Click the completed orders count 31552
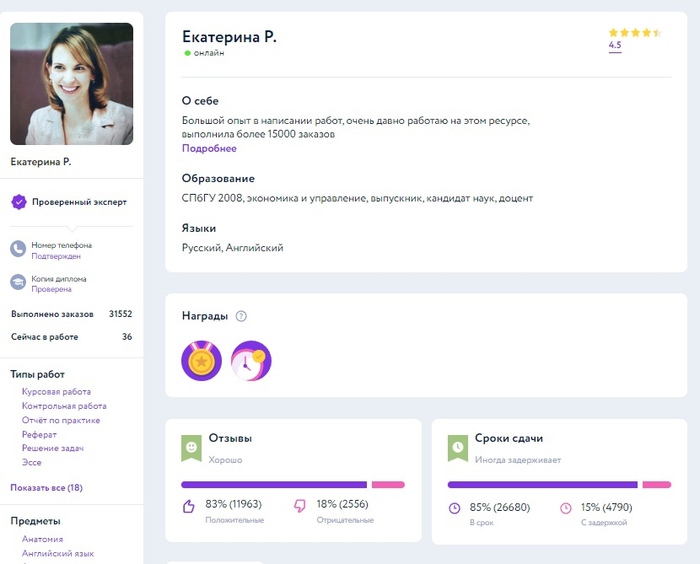This screenshot has width=700, height=564. coord(121,314)
